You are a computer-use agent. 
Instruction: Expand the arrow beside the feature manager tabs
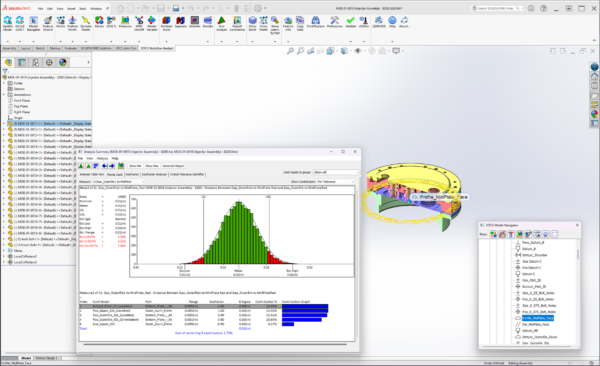pyautogui.click(x=88, y=62)
